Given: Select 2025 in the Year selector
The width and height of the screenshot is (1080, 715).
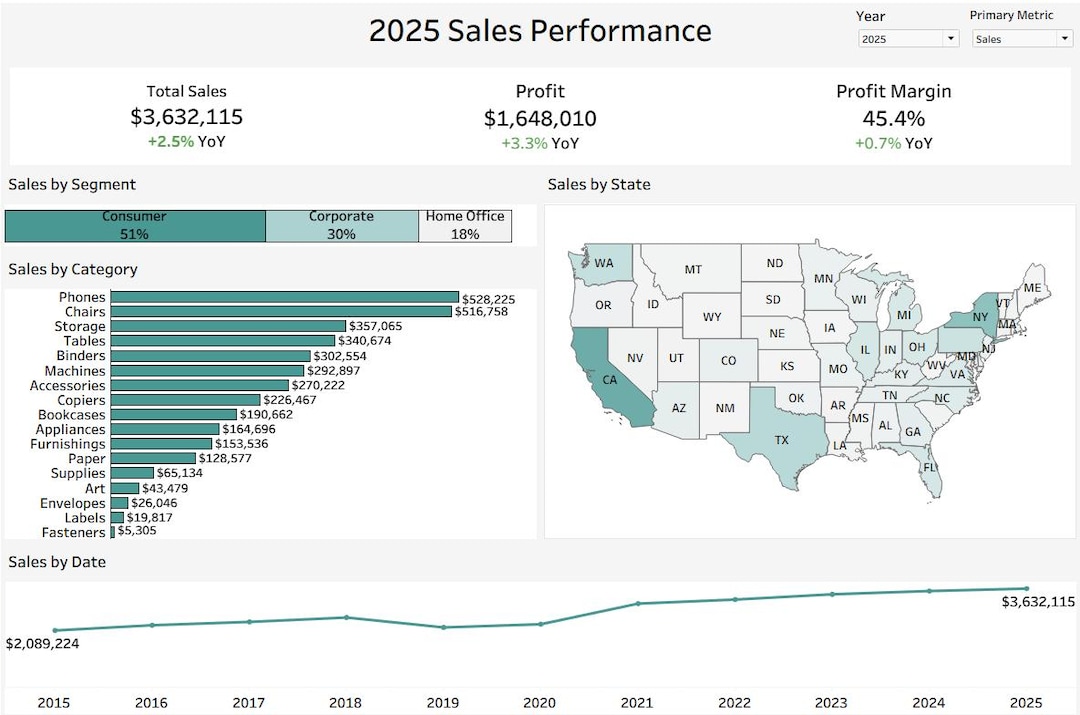Looking at the screenshot, I should coord(905,38).
